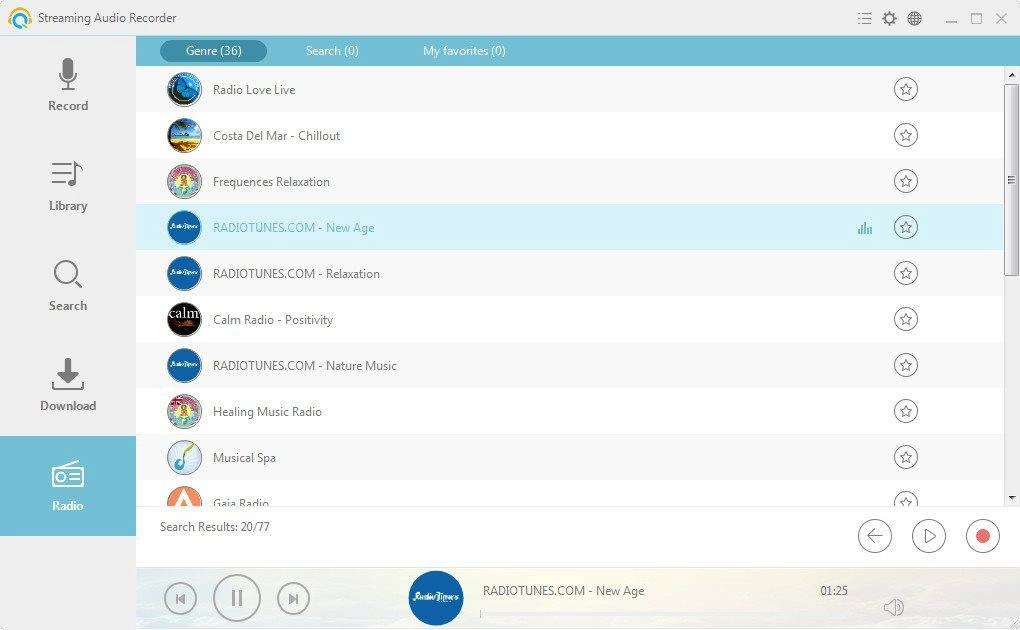Screen dimensions: 1020x630
Task: Play station with the circled play button
Action: [929, 536]
